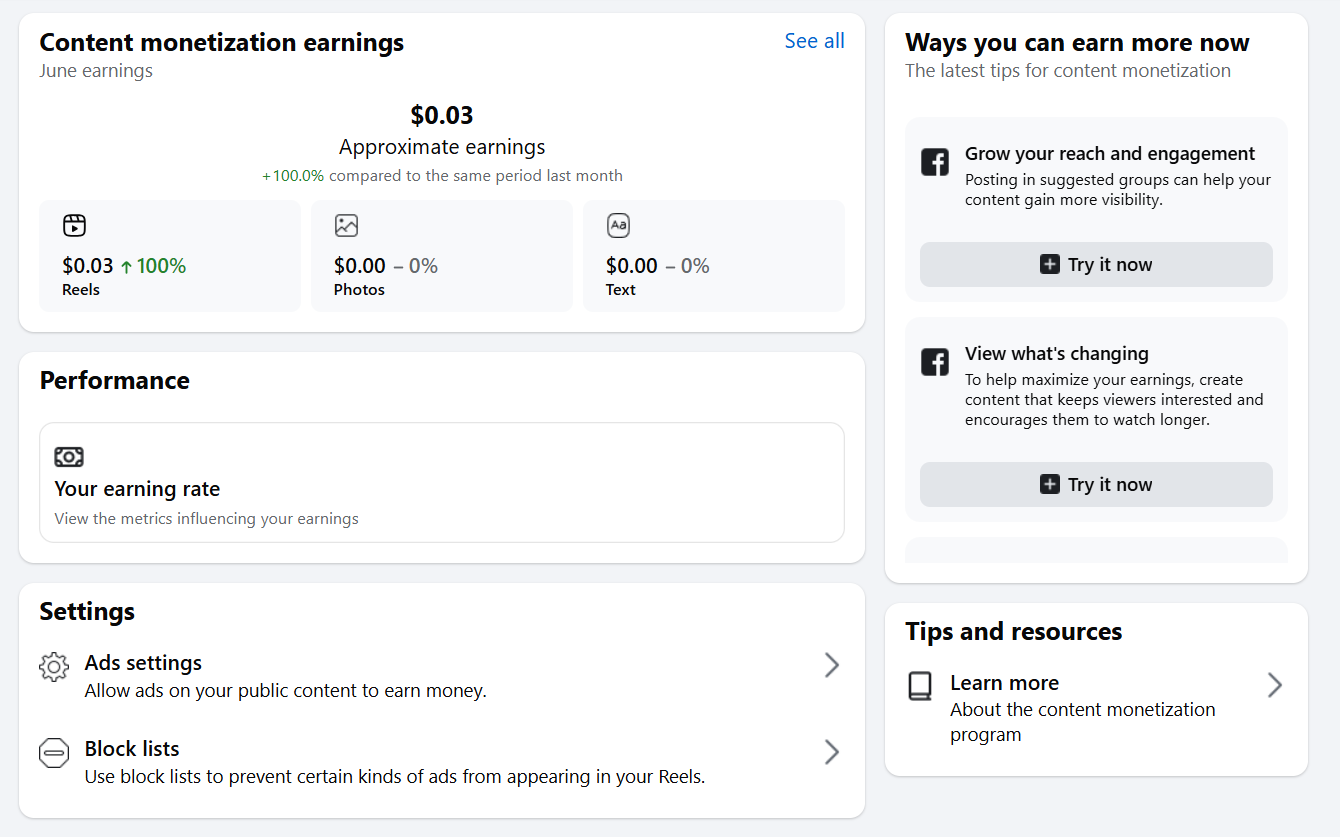Select the Block lists title
The height and width of the screenshot is (837, 1340).
click(x=132, y=749)
